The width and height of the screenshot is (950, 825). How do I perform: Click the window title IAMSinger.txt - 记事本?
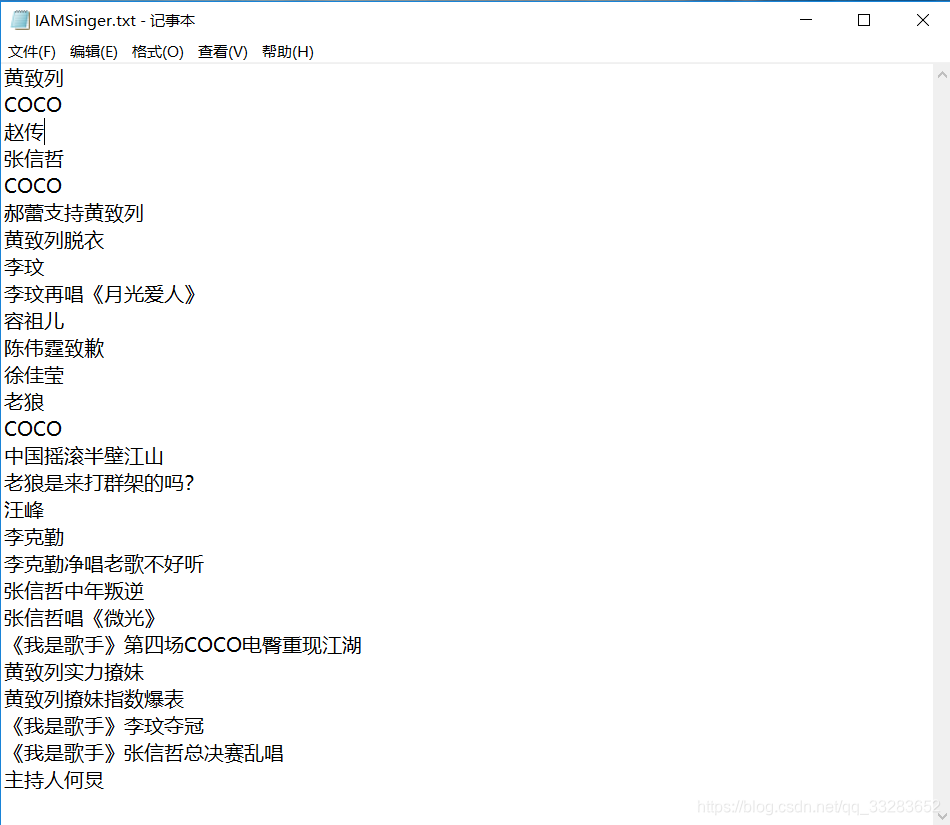point(115,21)
